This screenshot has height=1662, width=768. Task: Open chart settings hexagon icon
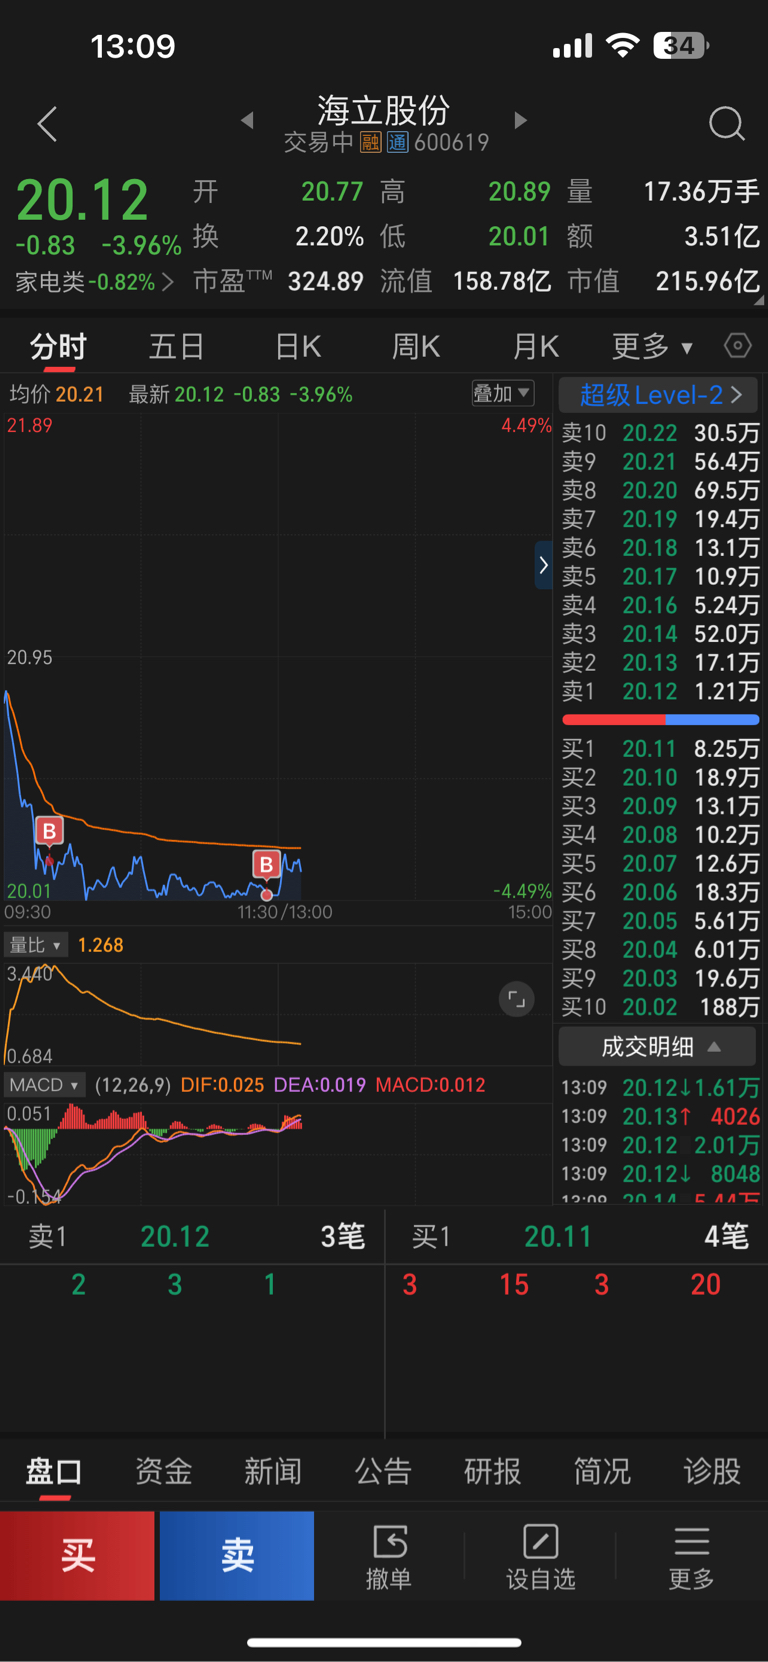[x=738, y=346]
